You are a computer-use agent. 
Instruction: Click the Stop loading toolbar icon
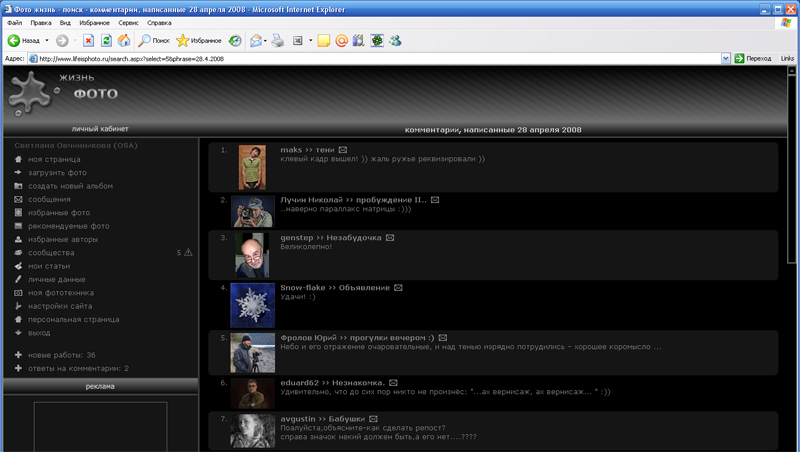89,41
